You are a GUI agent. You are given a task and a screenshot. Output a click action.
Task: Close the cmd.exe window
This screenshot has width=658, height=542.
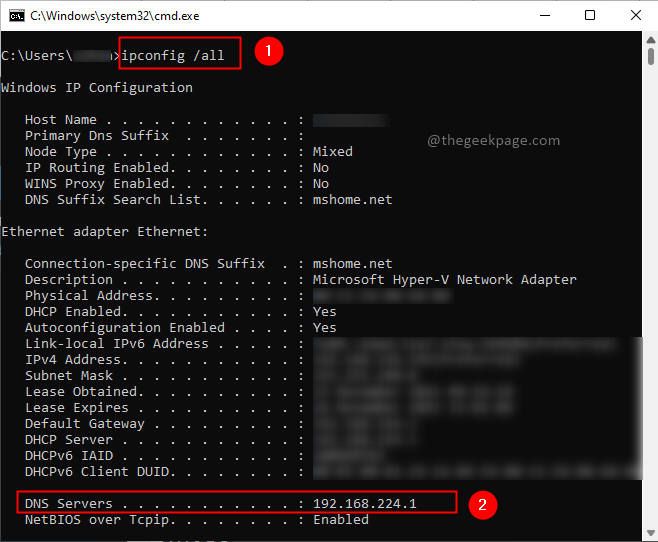click(635, 16)
